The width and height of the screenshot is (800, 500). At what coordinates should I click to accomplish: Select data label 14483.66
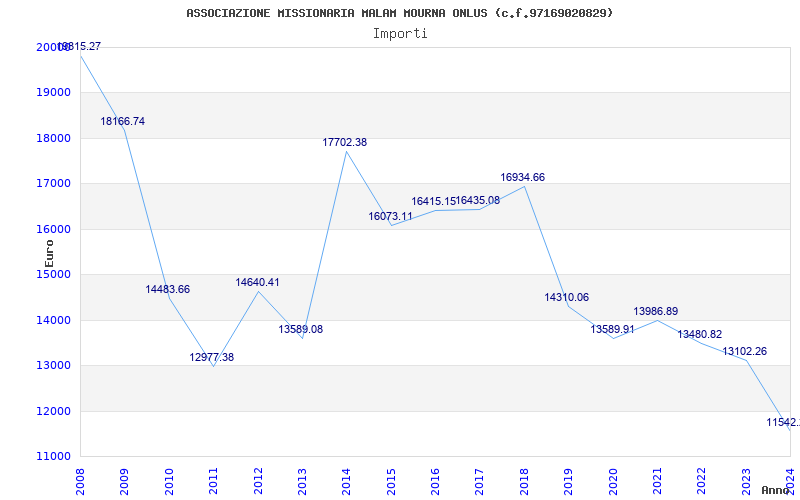(167, 289)
